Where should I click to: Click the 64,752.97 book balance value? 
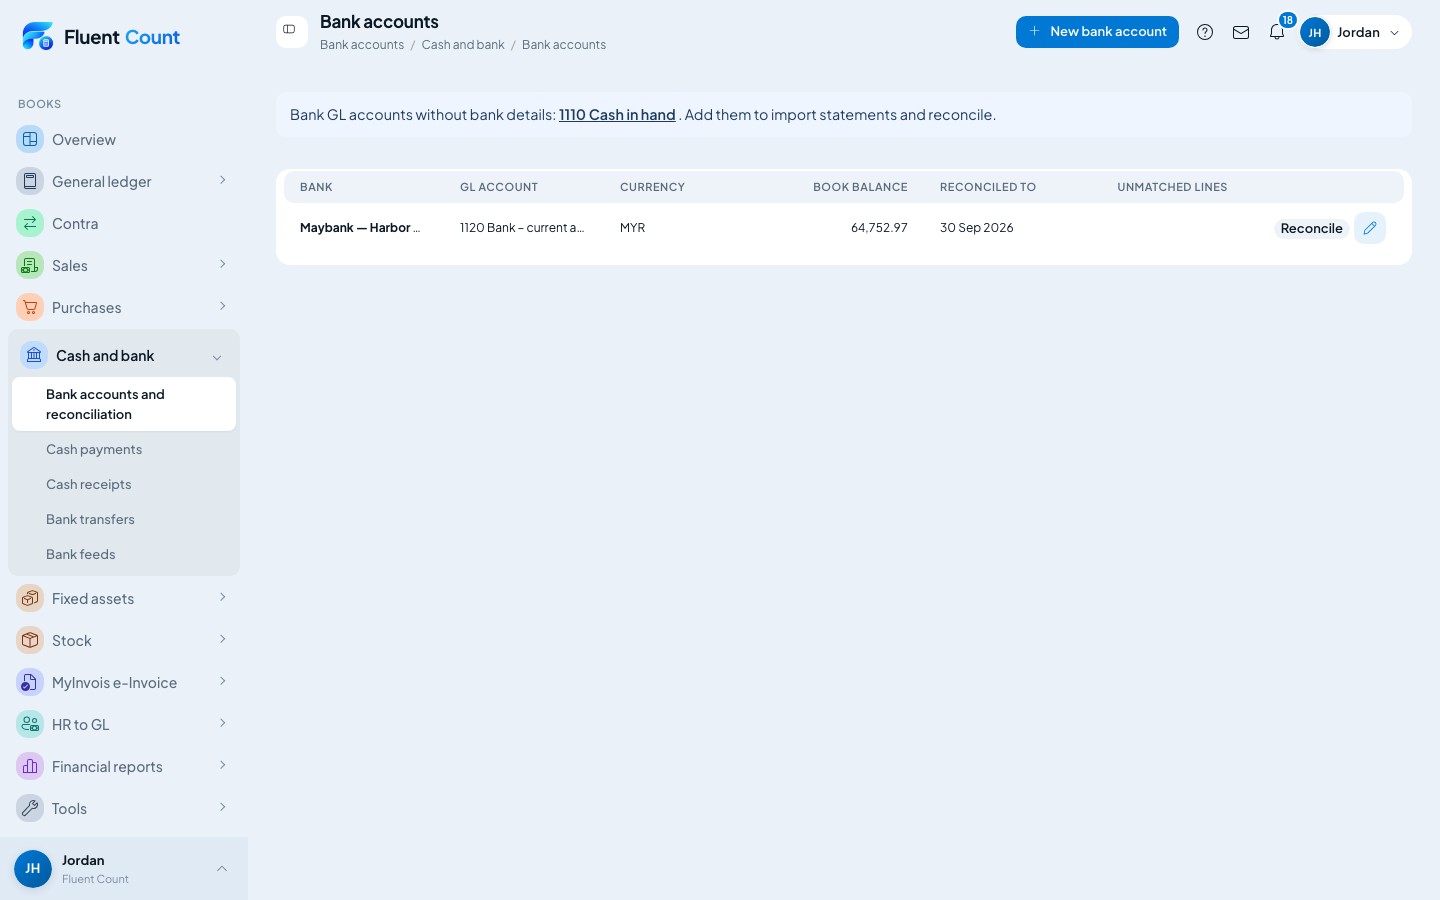click(x=879, y=228)
